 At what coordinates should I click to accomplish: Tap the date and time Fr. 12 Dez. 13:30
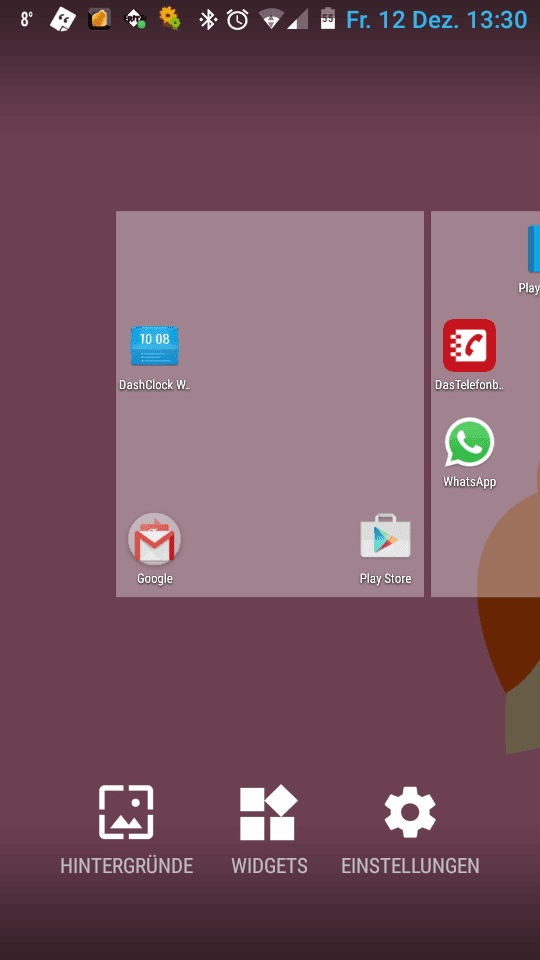pyautogui.click(x=437, y=20)
